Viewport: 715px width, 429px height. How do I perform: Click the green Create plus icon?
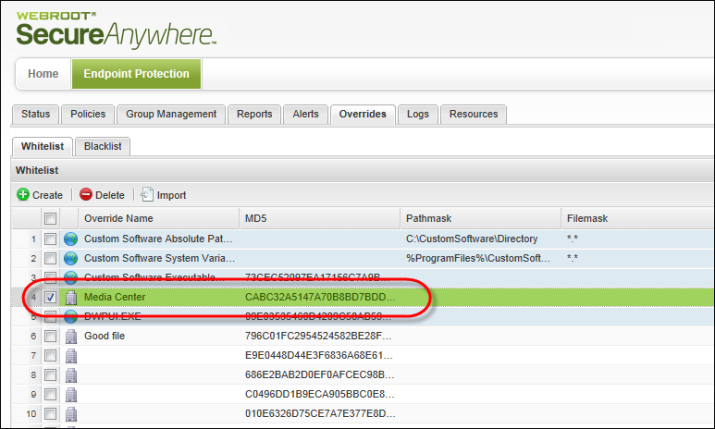coord(23,195)
